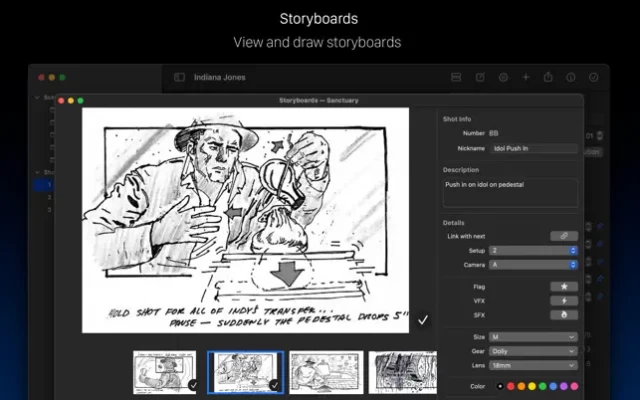640x400 pixels.
Task: Open the info icon in toolbar
Action: [571, 77]
